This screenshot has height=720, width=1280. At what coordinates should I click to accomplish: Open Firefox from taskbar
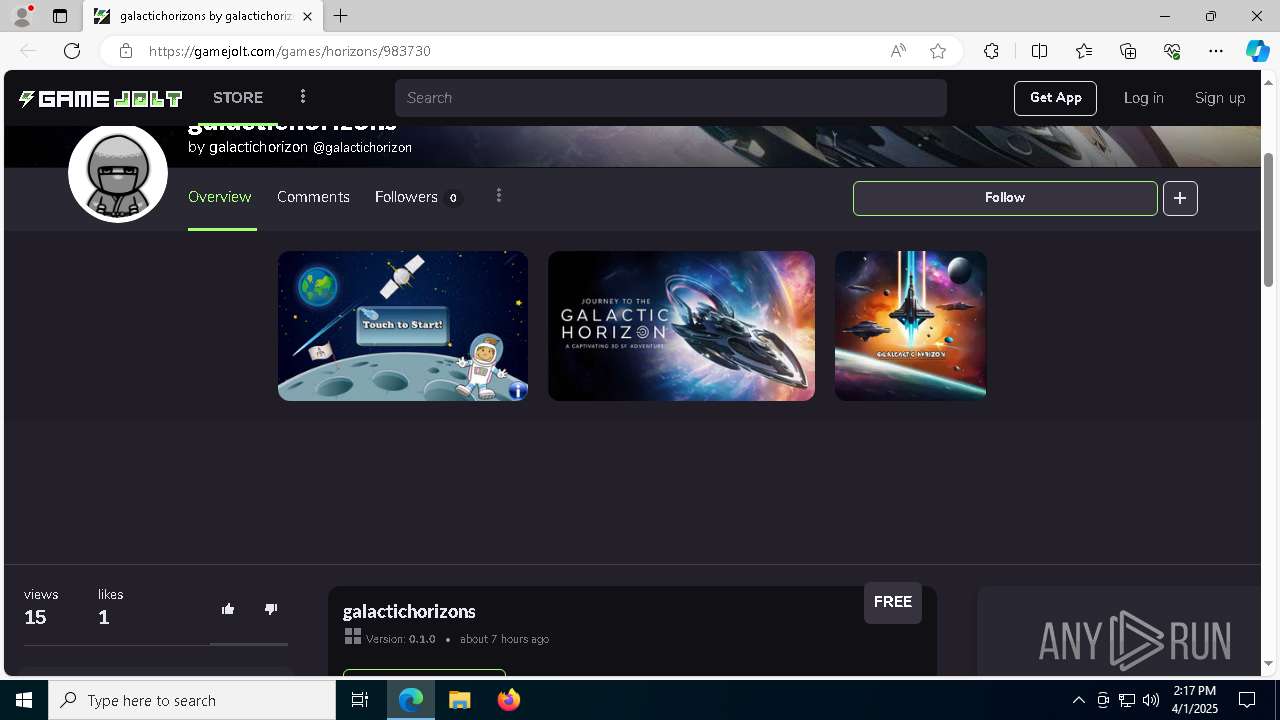(x=509, y=700)
